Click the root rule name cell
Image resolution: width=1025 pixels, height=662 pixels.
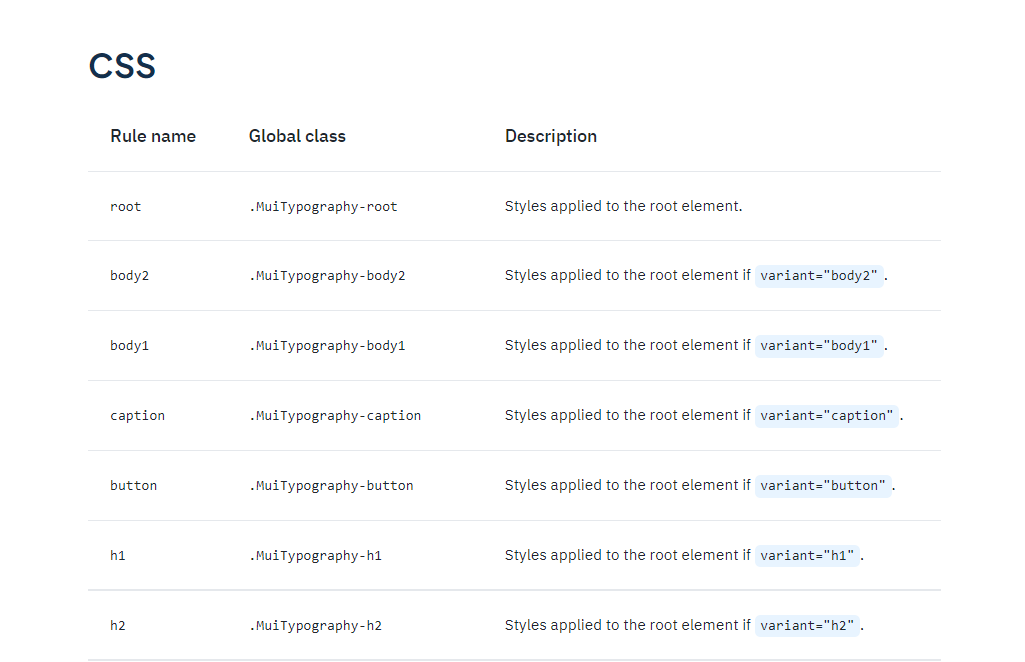coord(126,207)
